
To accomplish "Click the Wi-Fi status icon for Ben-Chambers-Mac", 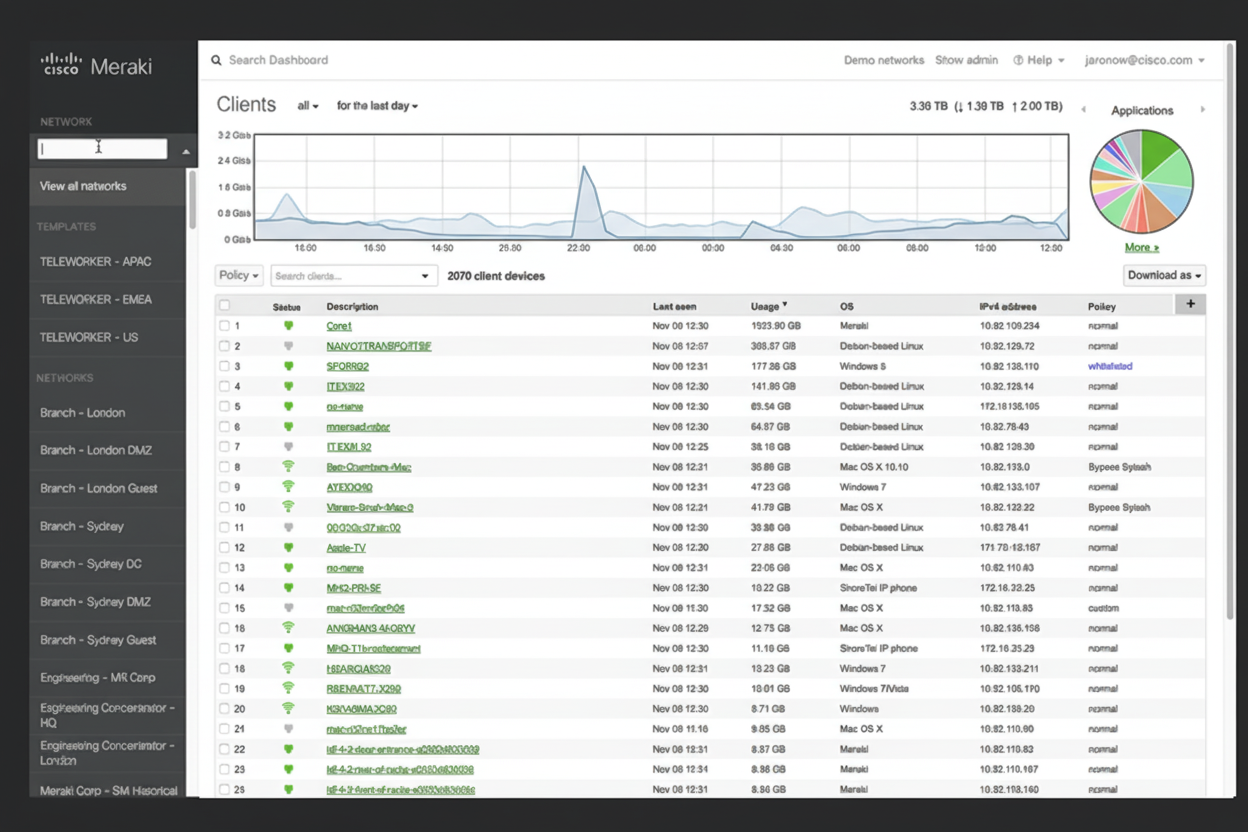I will [288, 466].
